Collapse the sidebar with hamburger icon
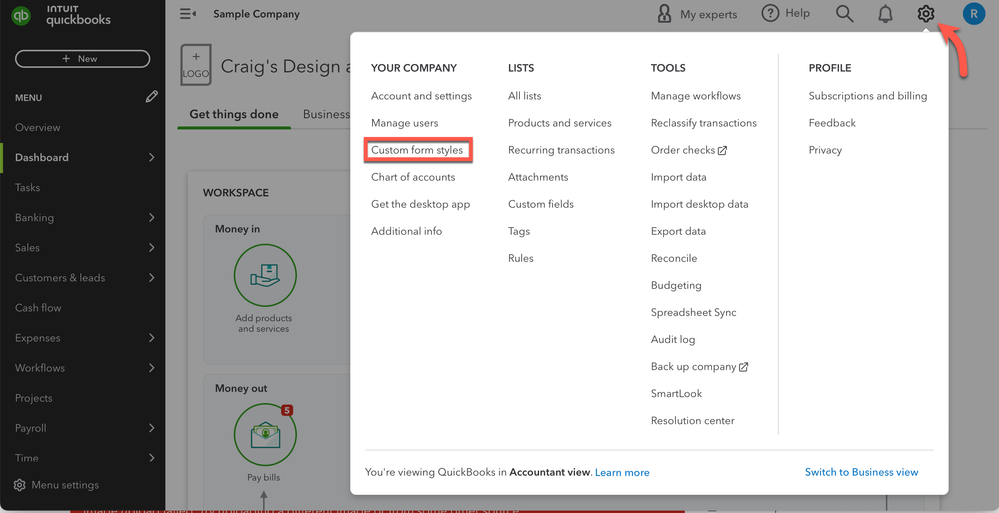999x513 pixels. coord(187,14)
